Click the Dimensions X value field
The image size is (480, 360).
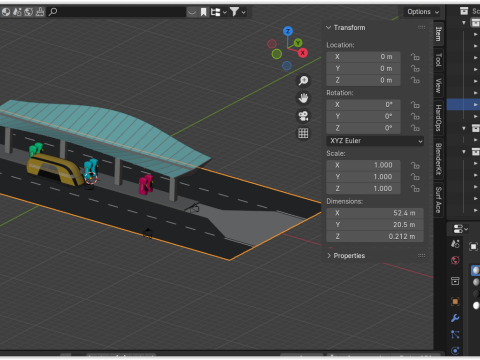(x=375, y=213)
